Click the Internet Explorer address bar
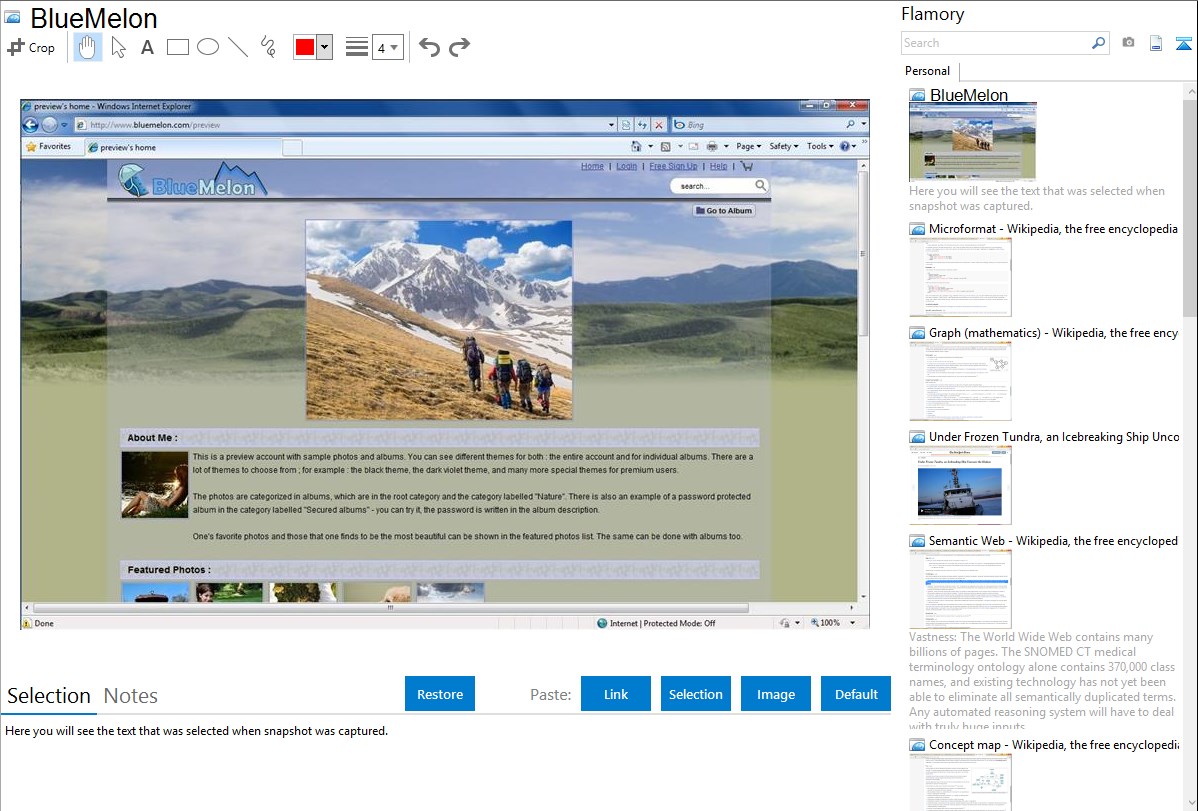The height and width of the screenshot is (811, 1198). click(345, 125)
